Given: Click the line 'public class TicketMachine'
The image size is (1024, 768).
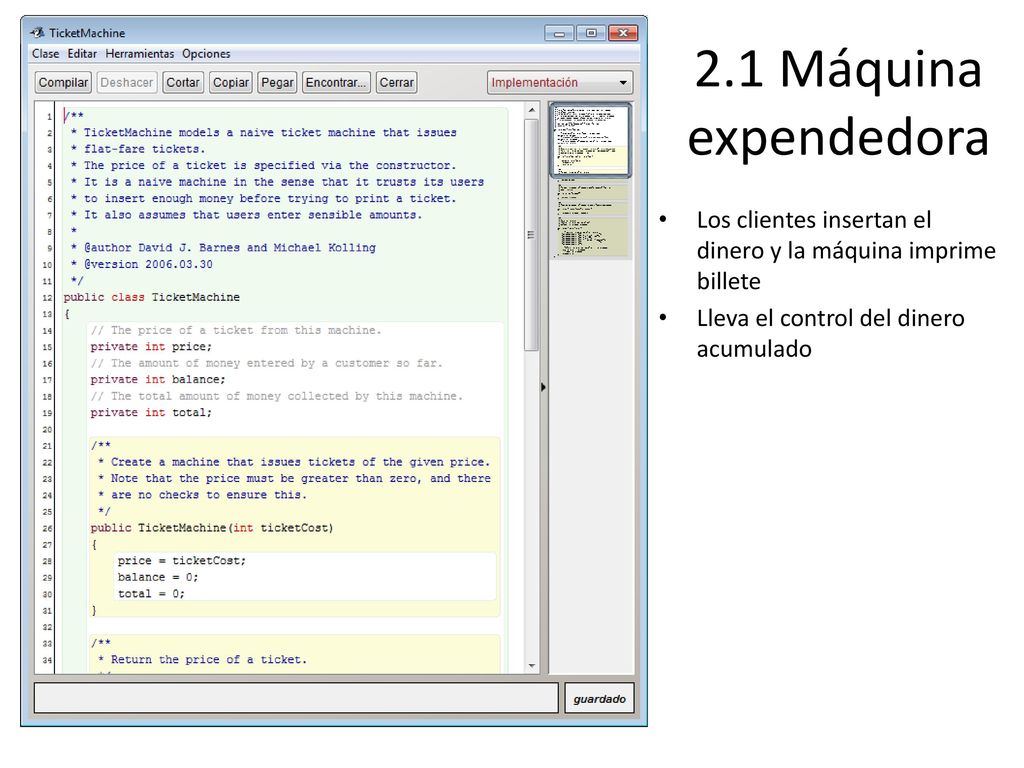Looking at the screenshot, I should pos(152,297).
